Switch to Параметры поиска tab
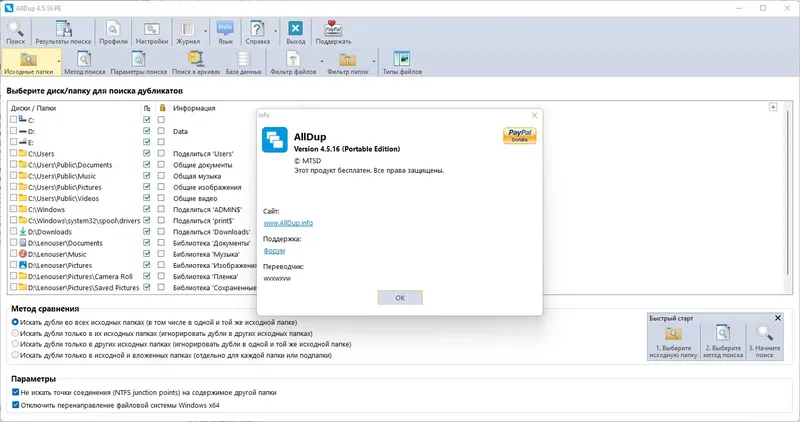Image resolution: width=800 pixels, height=422 pixels. [x=138, y=63]
